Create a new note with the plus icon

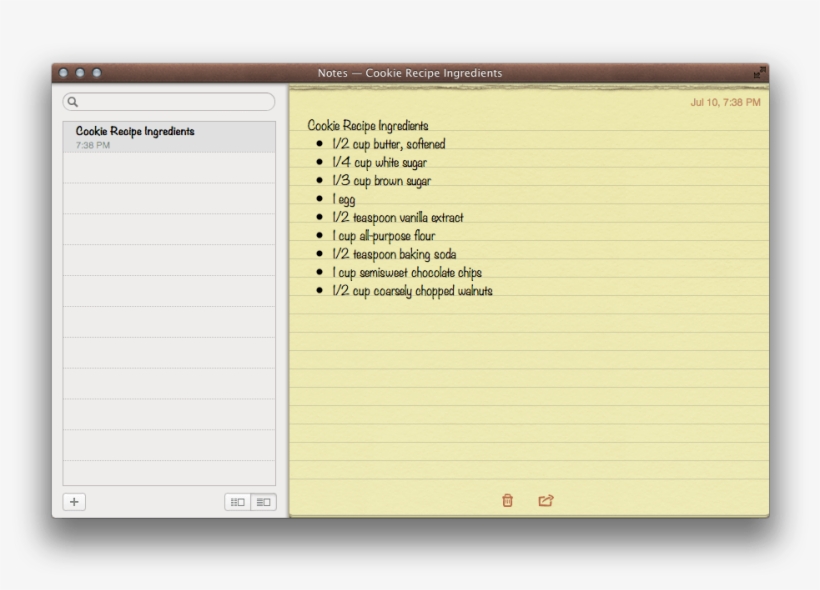73,501
